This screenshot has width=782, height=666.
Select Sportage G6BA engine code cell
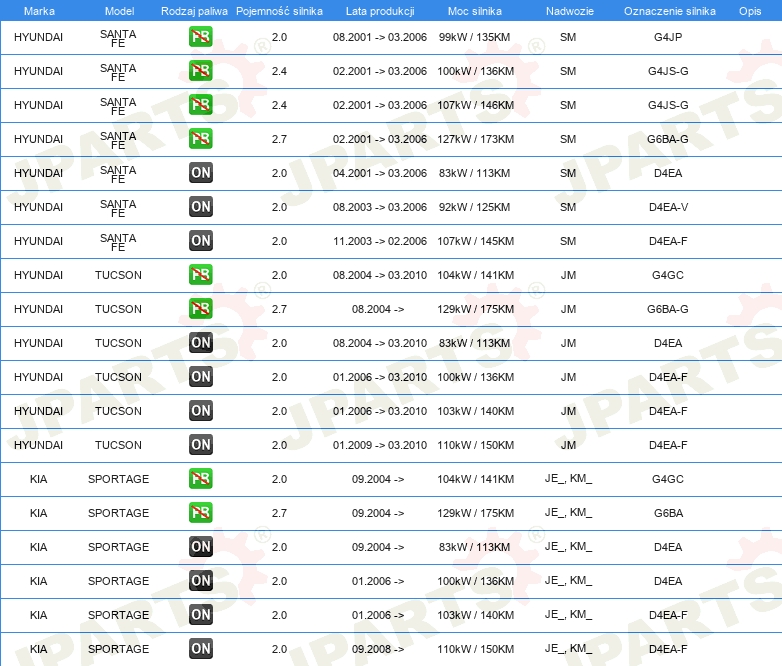pyautogui.click(x=668, y=513)
